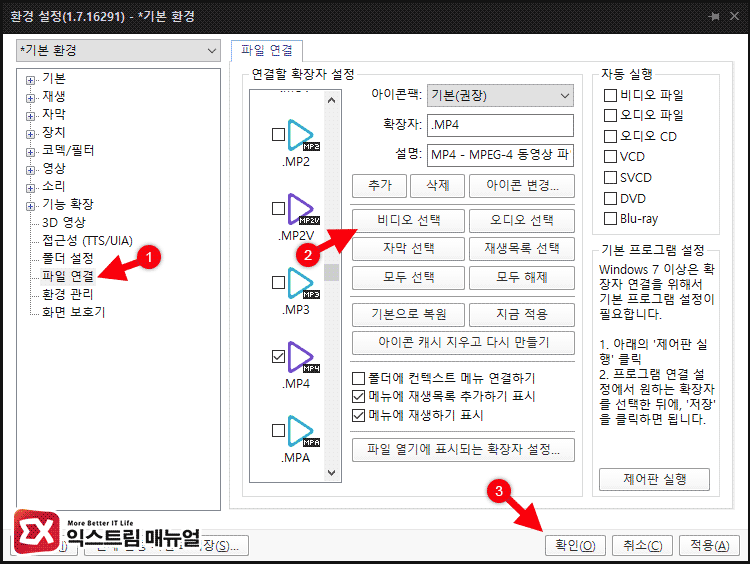Screen dimensions: 750x564
Task: Enable Blu-ray auto-run checkbox
Action: pyautogui.click(x=610, y=219)
